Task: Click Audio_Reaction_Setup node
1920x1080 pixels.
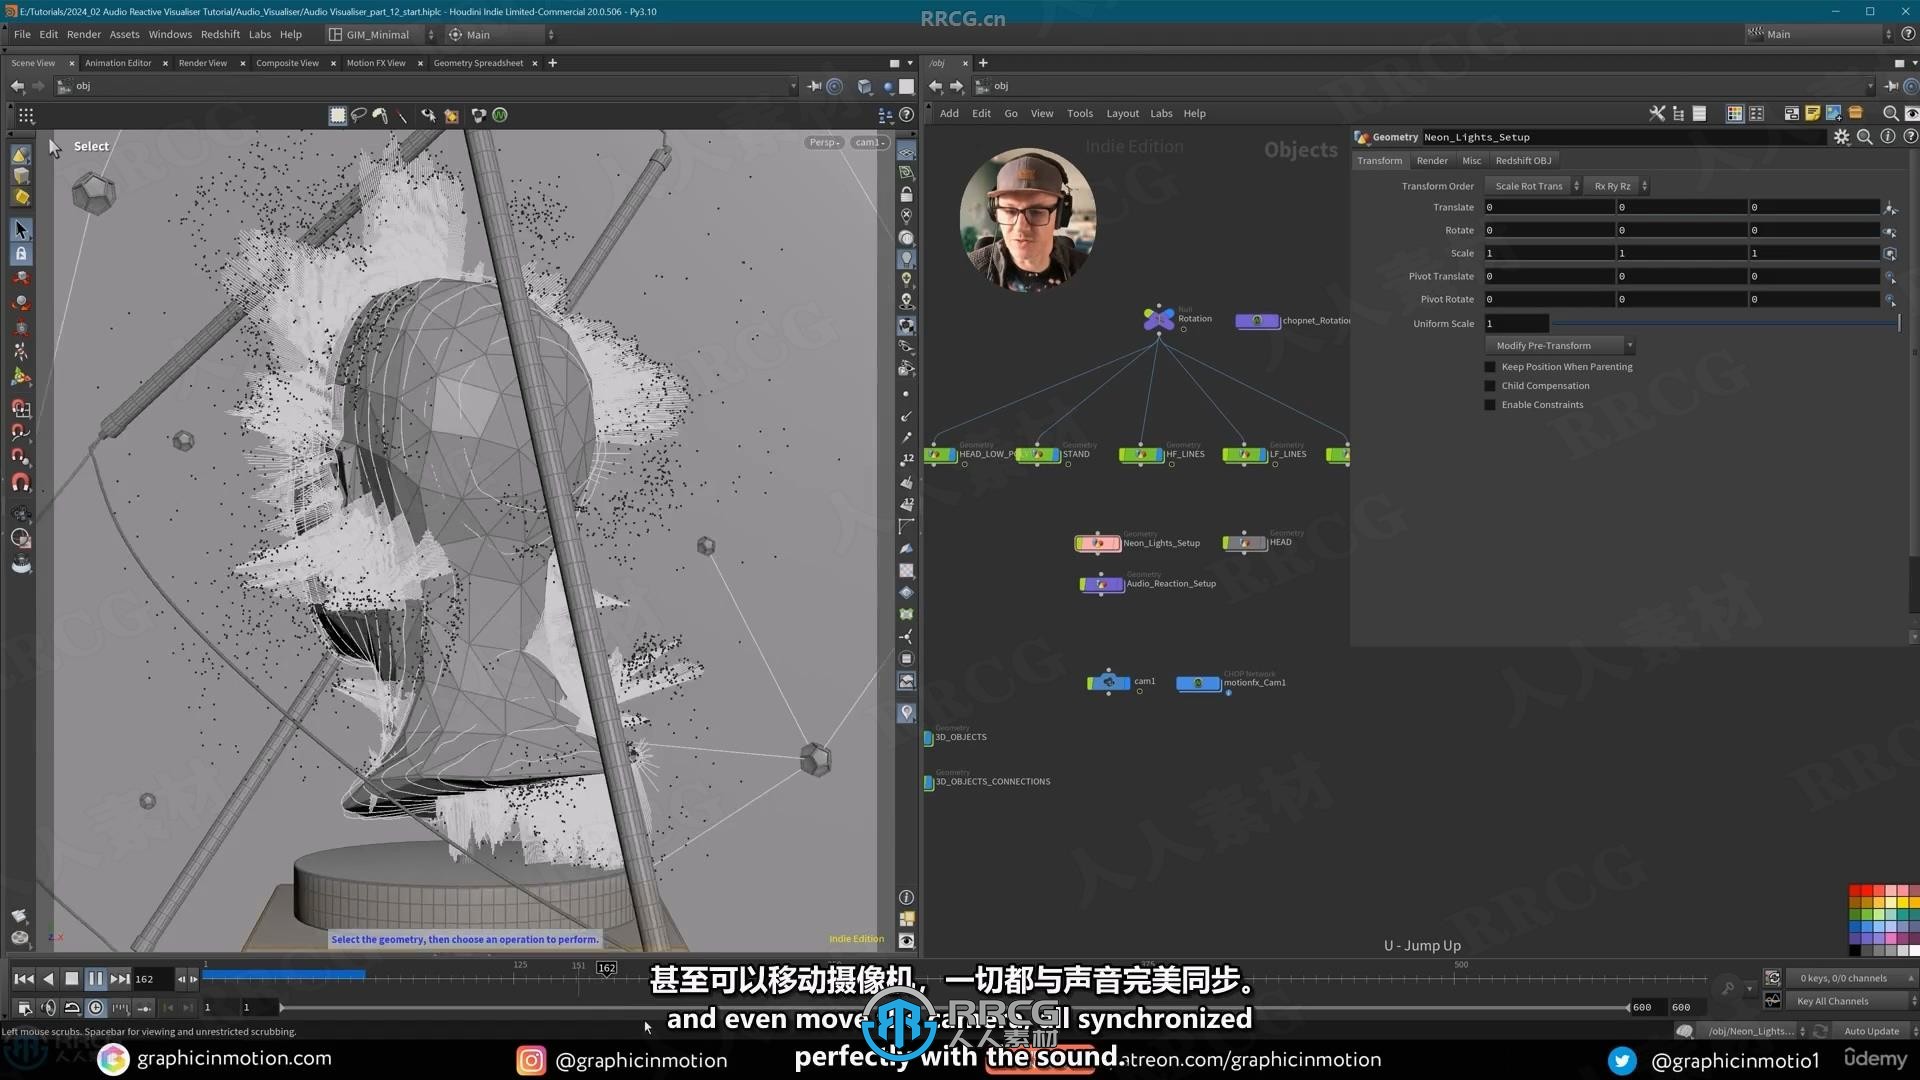Action: pos(1100,583)
